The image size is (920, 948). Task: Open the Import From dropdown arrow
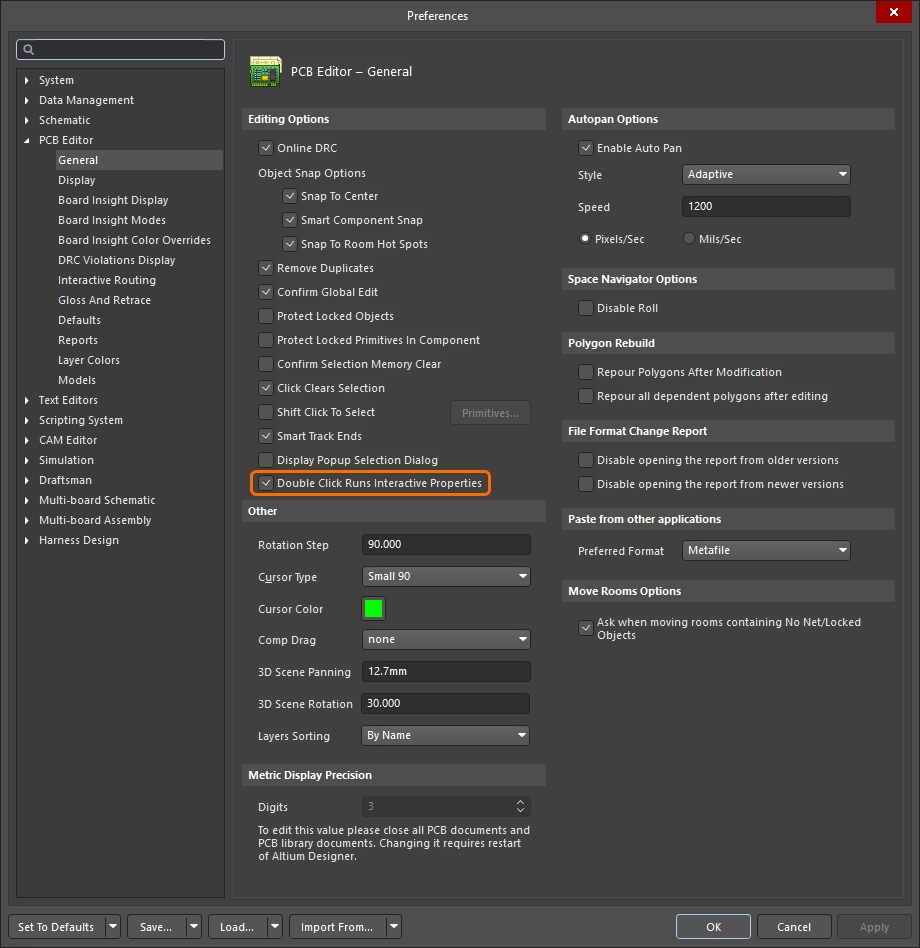point(394,926)
